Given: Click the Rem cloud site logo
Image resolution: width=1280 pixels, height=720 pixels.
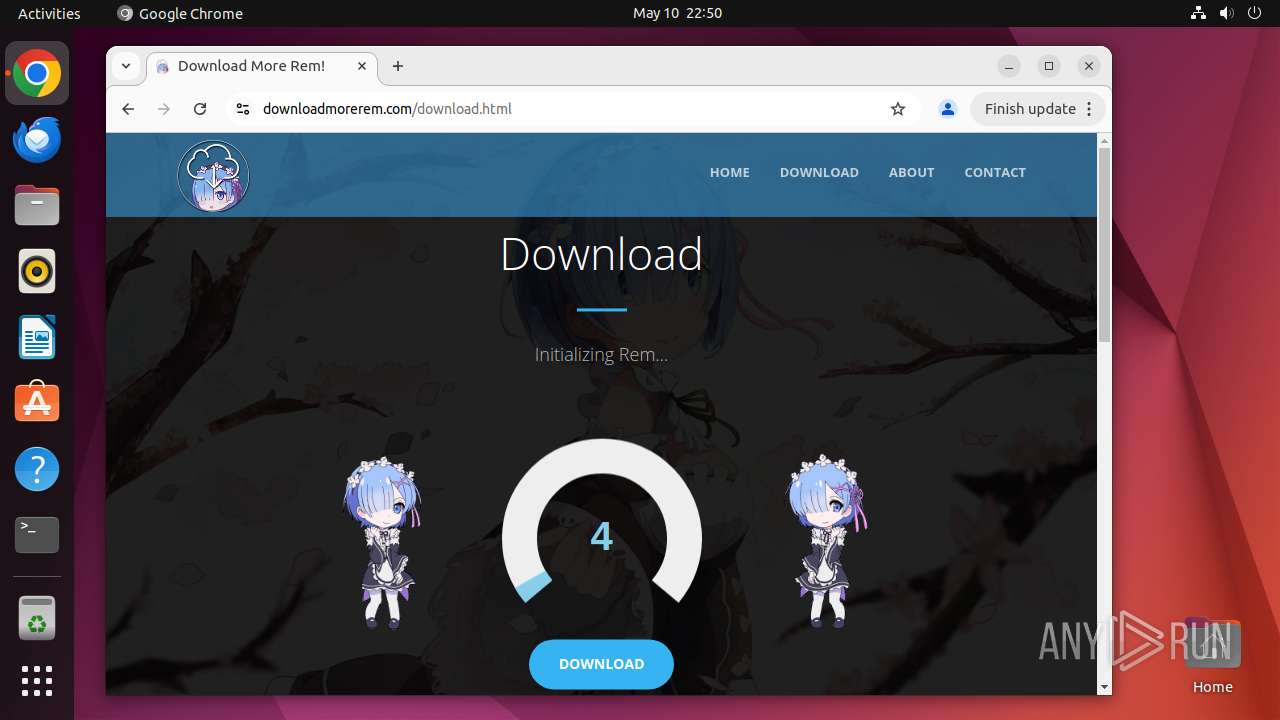Looking at the screenshot, I should tap(213, 176).
